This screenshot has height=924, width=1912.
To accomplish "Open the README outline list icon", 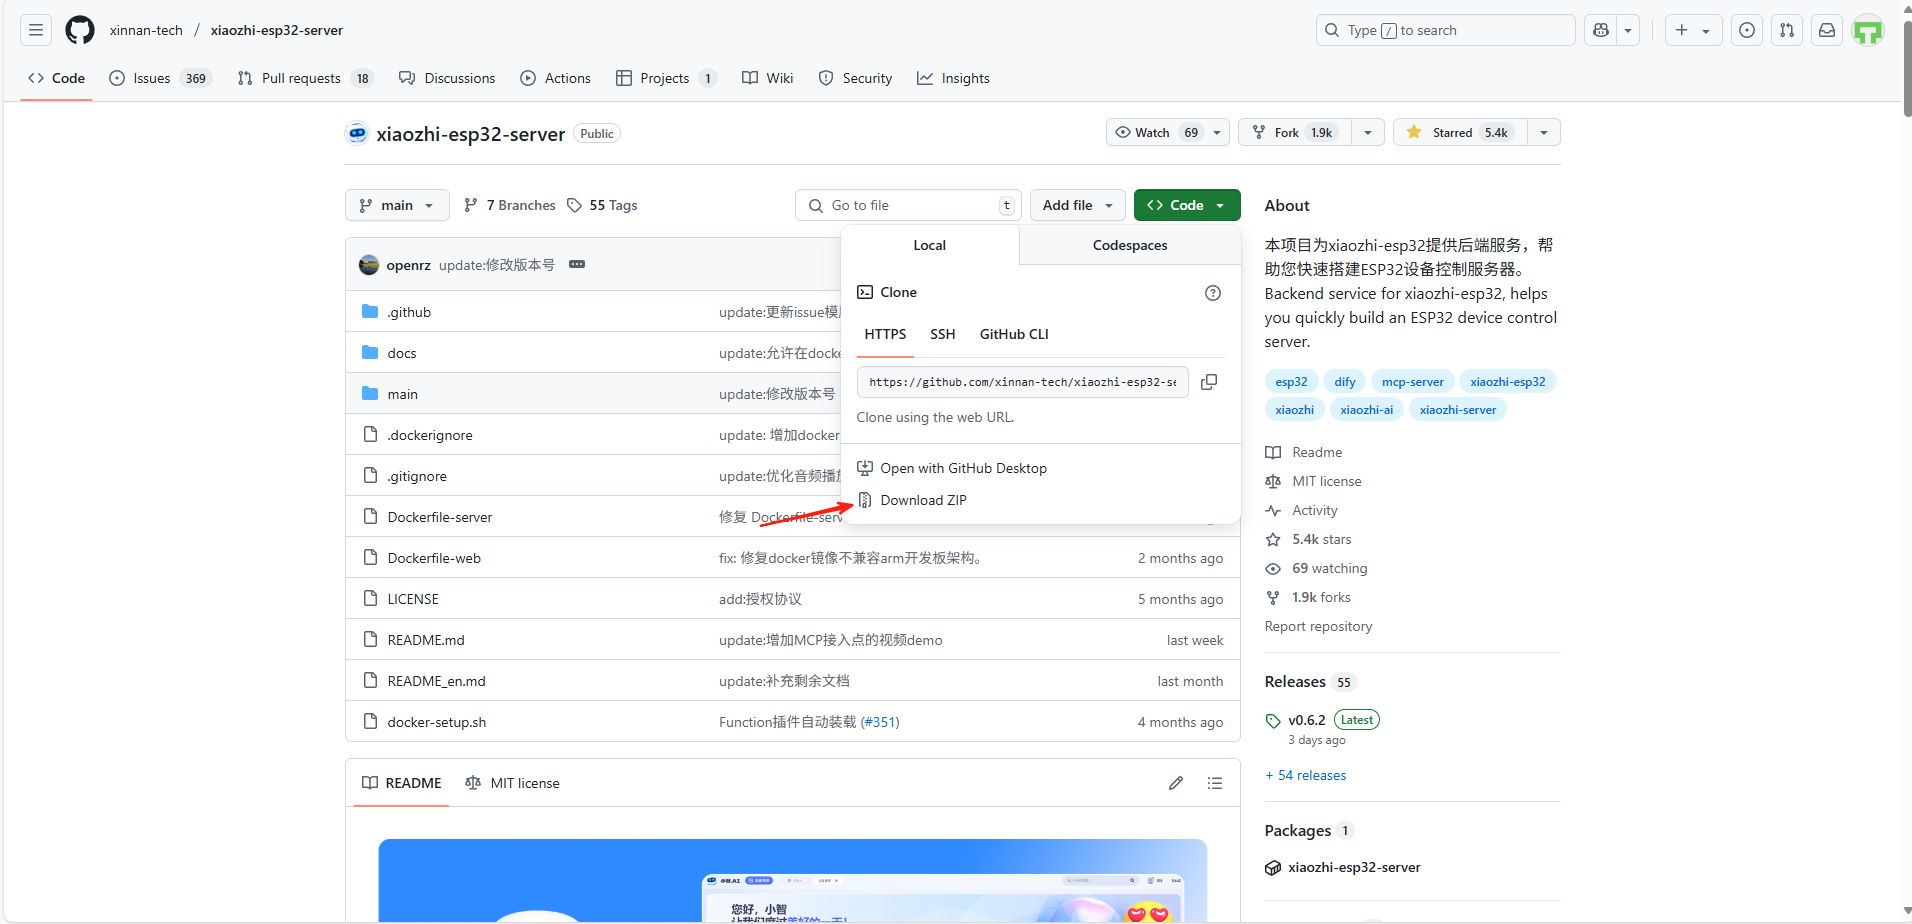I will click(1215, 783).
